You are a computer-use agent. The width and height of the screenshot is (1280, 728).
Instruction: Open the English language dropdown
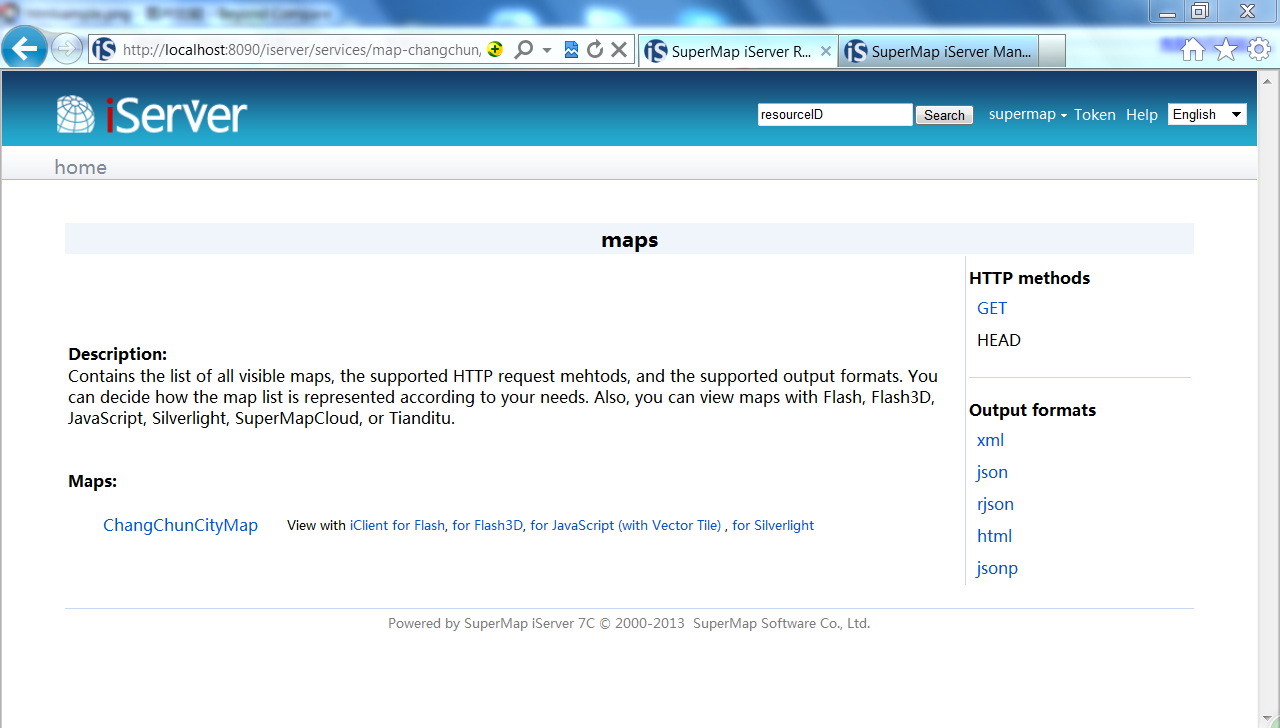click(x=1207, y=115)
